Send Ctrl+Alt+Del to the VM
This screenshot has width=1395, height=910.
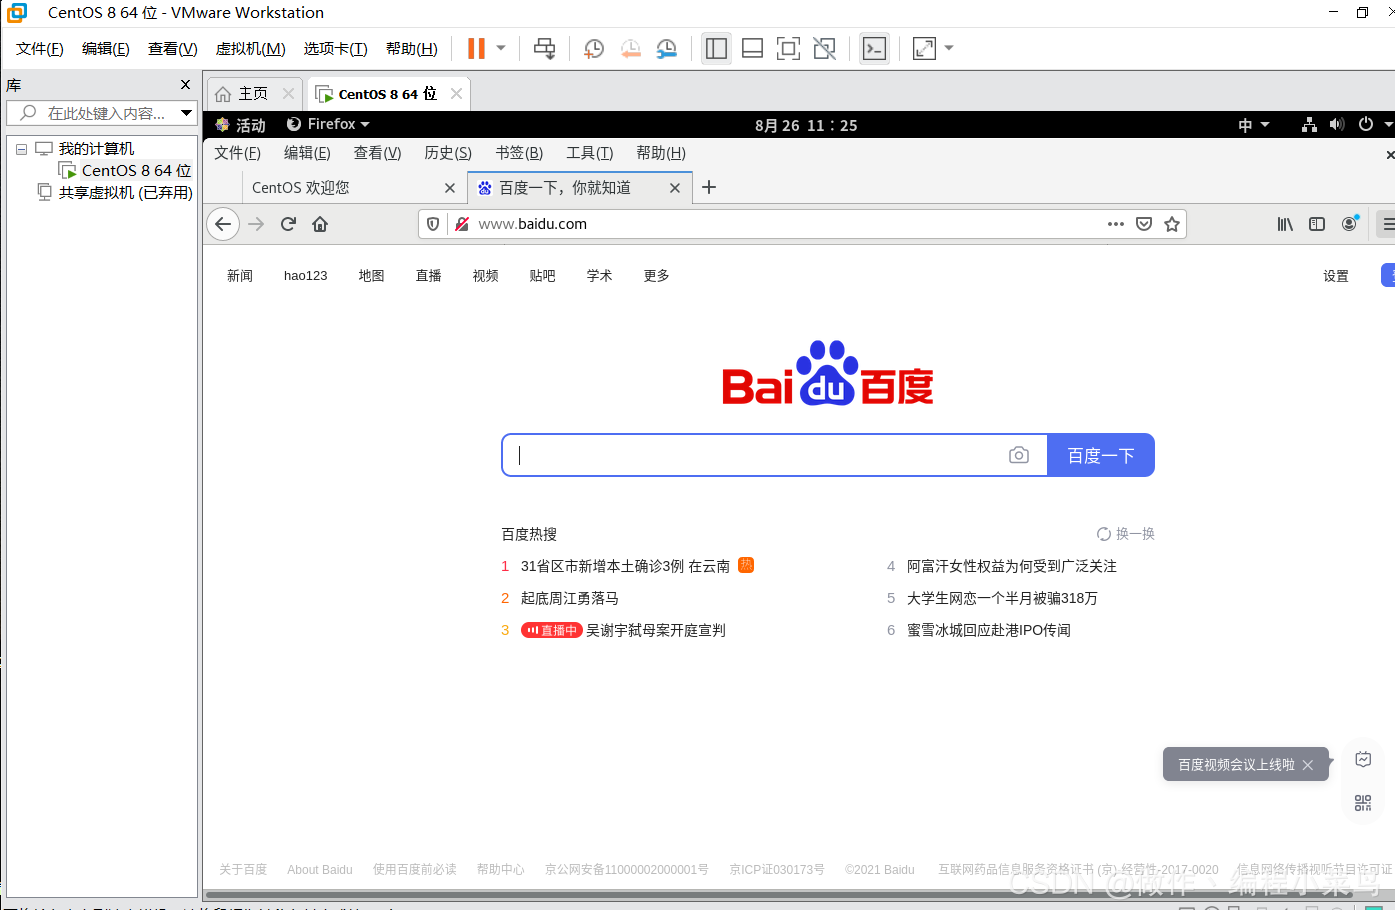click(x=544, y=48)
